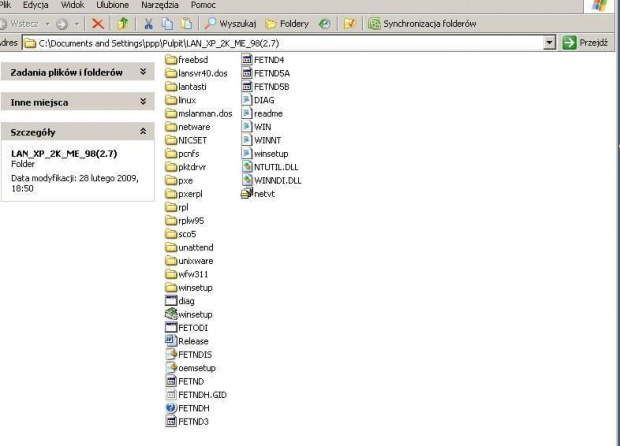Select the rplw95 folder
Screen dimensions: 620x446
pyautogui.click(x=185, y=221)
